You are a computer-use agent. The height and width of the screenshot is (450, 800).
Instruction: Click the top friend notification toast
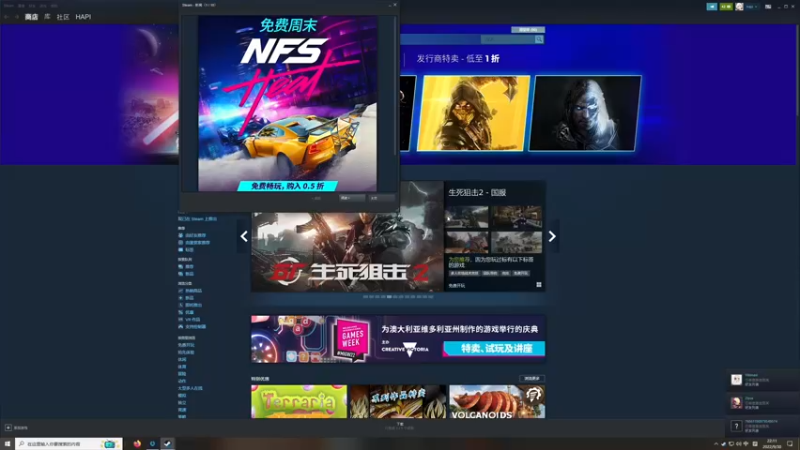pos(763,380)
